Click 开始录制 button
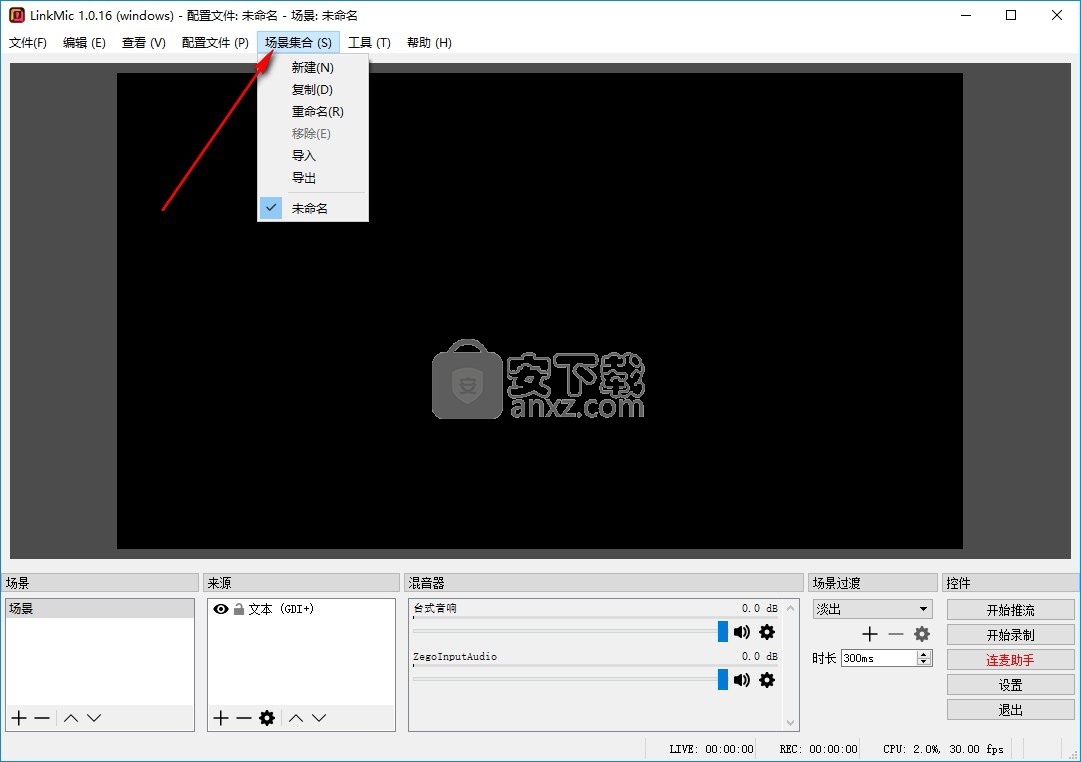 [x=1011, y=635]
